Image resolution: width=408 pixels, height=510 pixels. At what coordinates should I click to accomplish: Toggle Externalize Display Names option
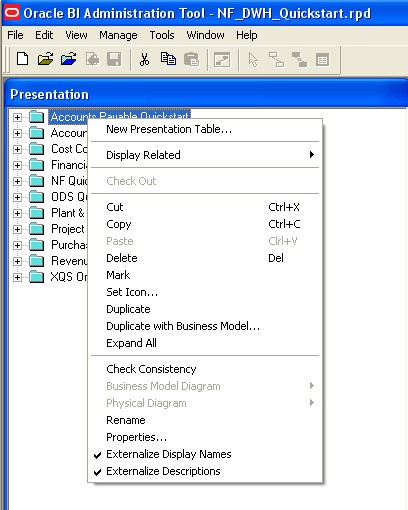[205, 454]
